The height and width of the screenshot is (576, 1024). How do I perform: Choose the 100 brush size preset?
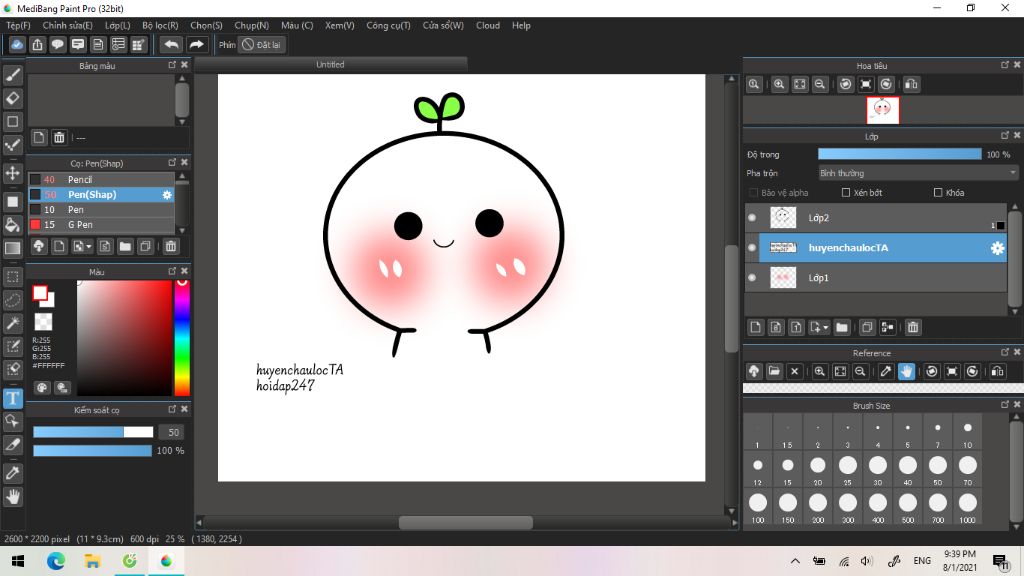(758, 507)
